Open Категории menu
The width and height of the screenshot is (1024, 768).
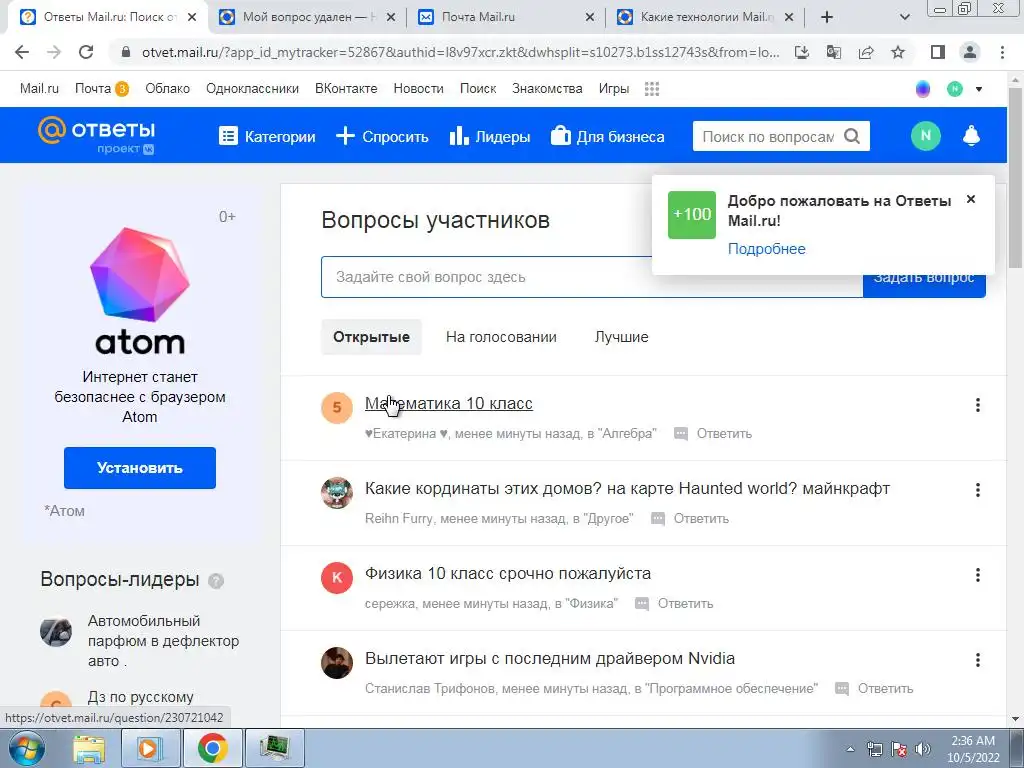[x=266, y=136]
